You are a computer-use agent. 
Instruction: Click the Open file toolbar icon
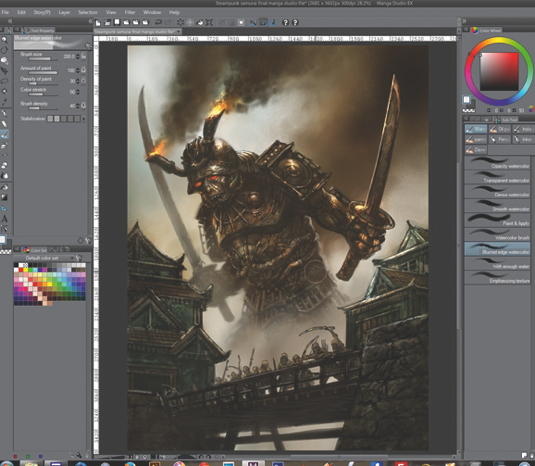pos(107,23)
